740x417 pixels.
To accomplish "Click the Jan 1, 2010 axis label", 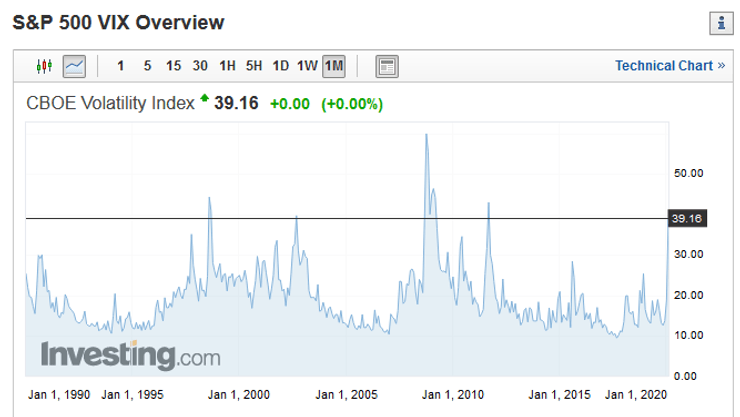I will click(456, 395).
